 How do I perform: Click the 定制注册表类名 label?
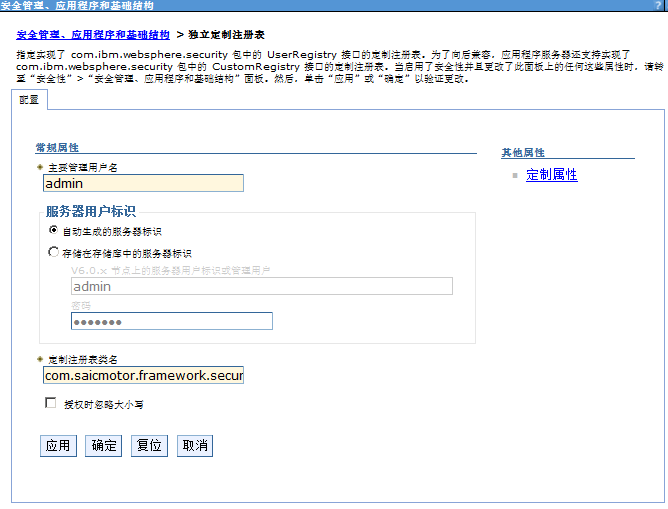click(x=83, y=360)
